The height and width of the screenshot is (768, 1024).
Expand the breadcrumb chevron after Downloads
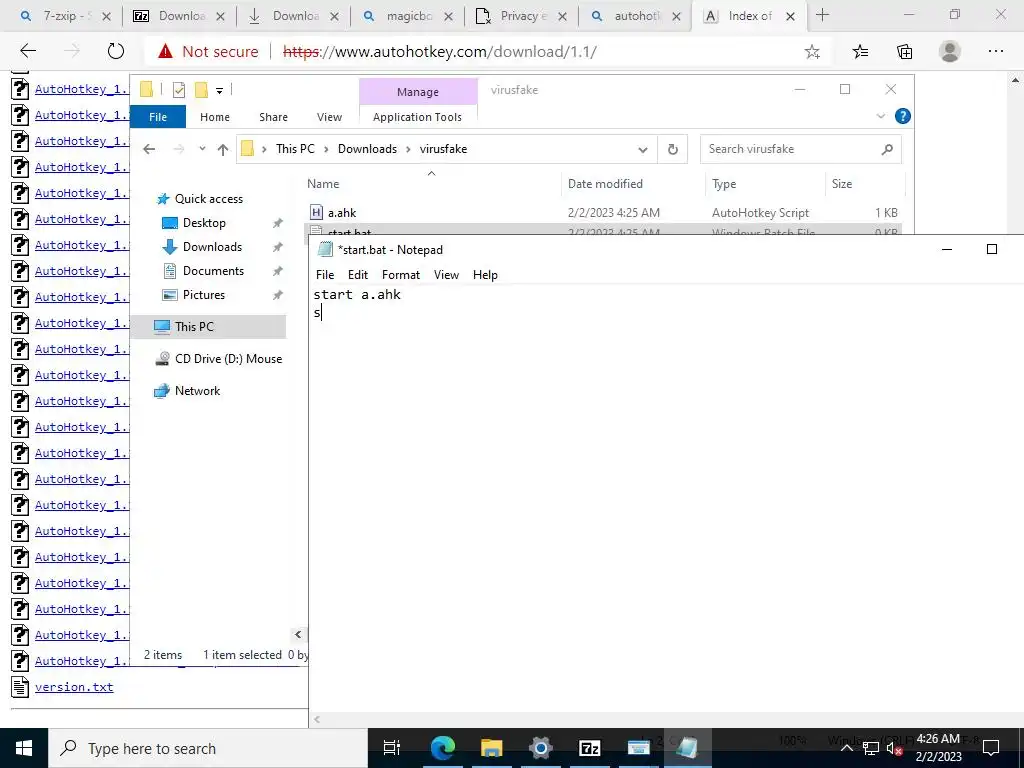tap(408, 150)
